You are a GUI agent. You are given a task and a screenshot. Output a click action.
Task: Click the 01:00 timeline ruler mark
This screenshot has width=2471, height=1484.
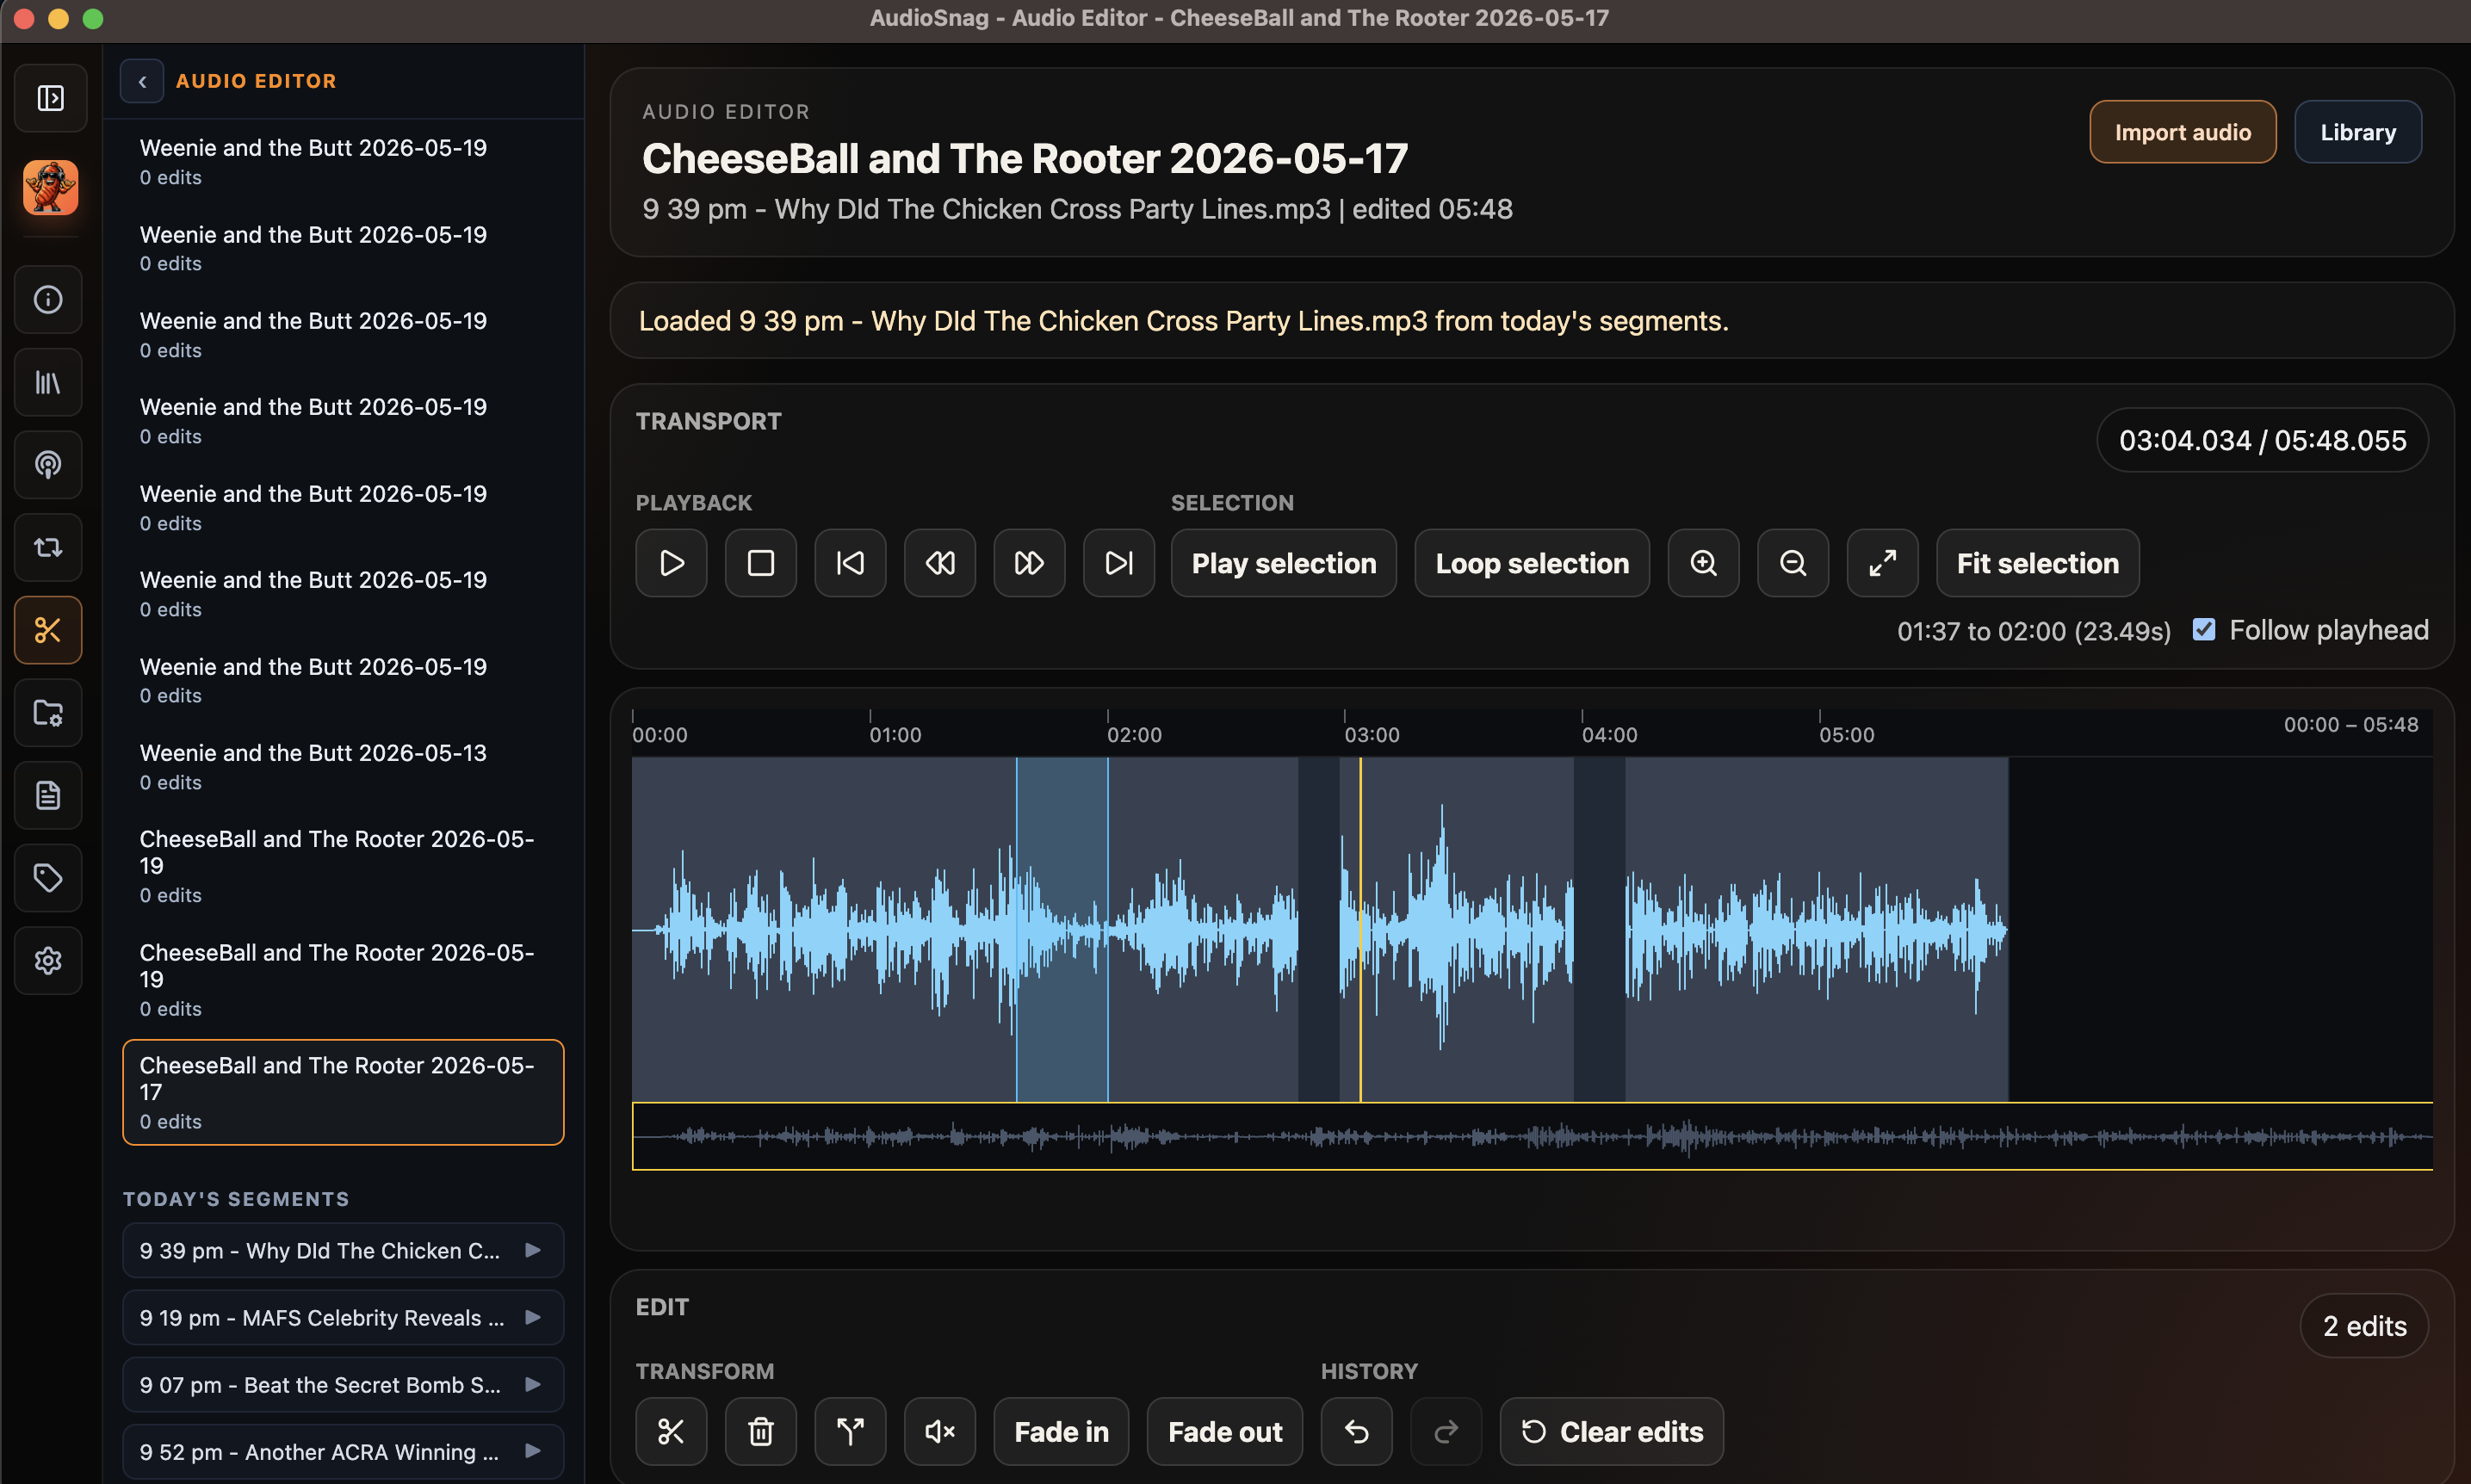tap(895, 735)
